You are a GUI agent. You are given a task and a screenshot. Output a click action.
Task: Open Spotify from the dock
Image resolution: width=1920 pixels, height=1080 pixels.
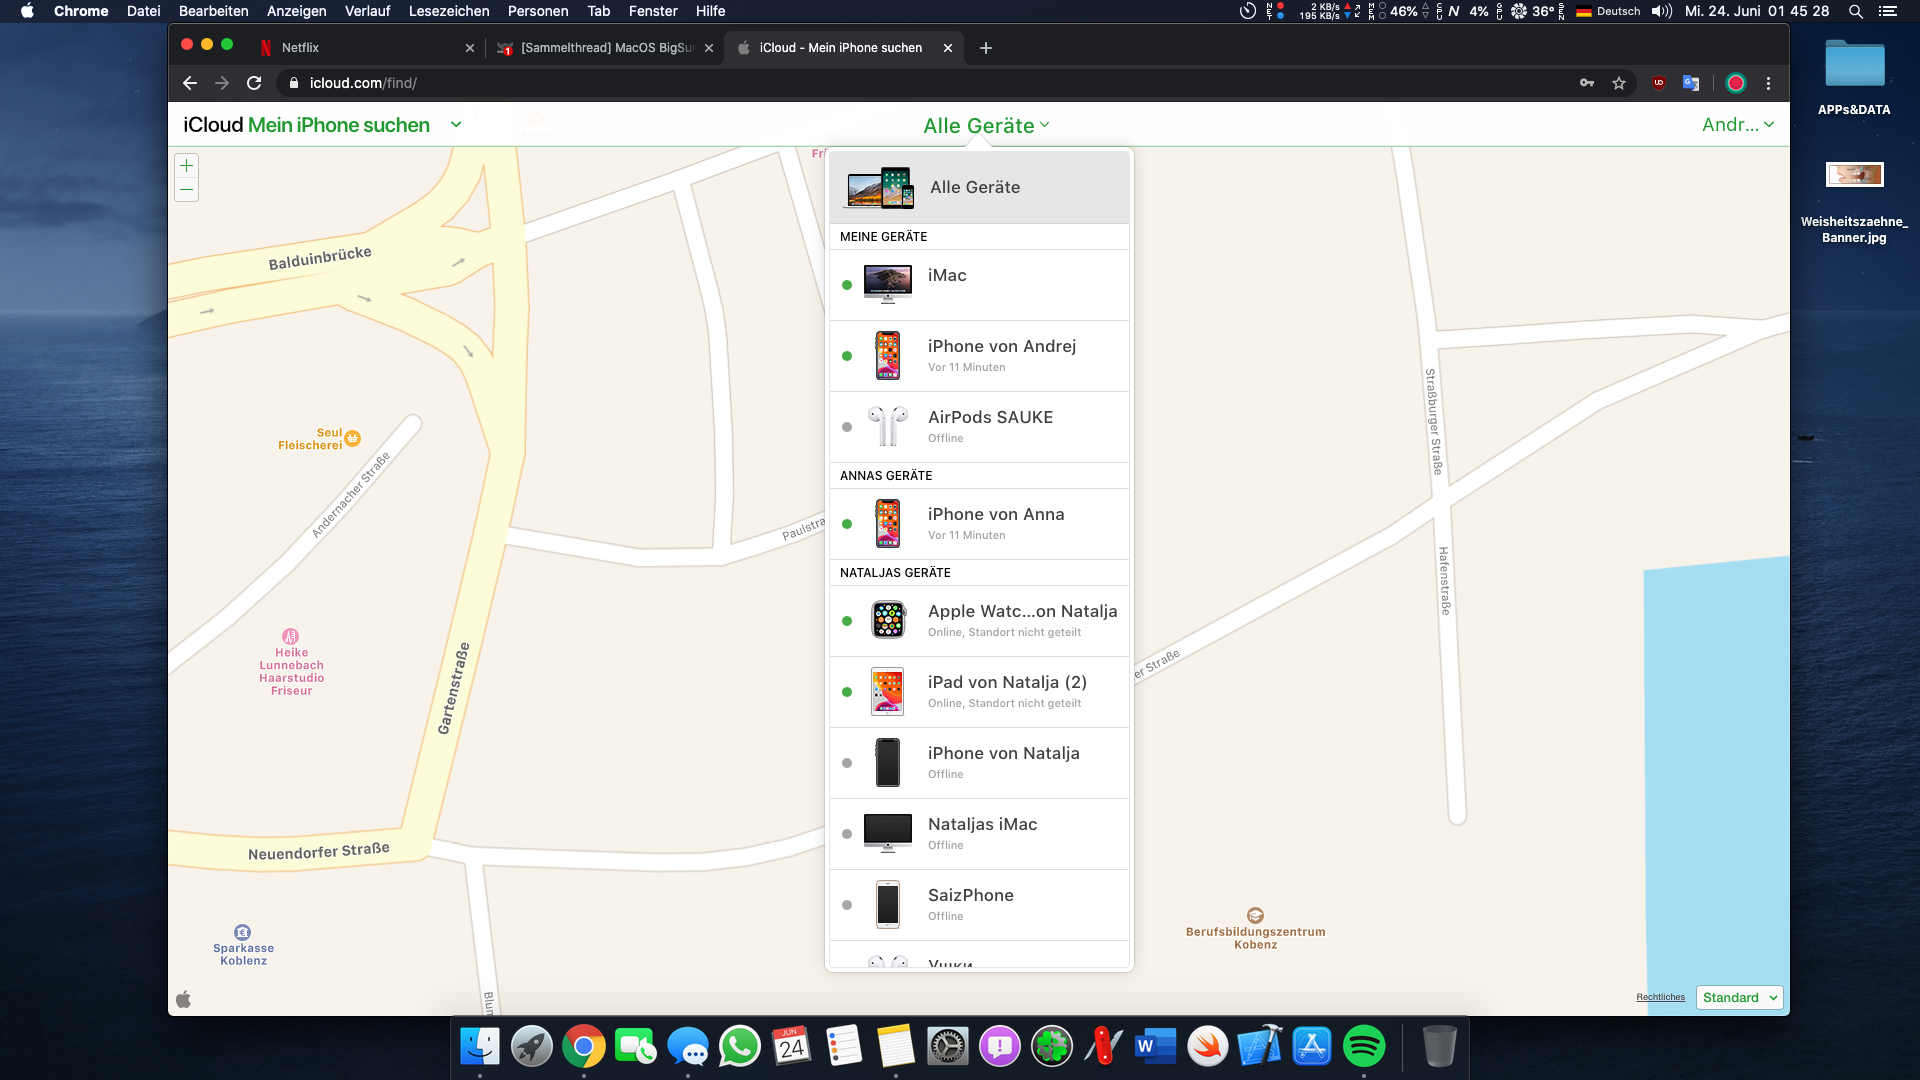click(1363, 1047)
